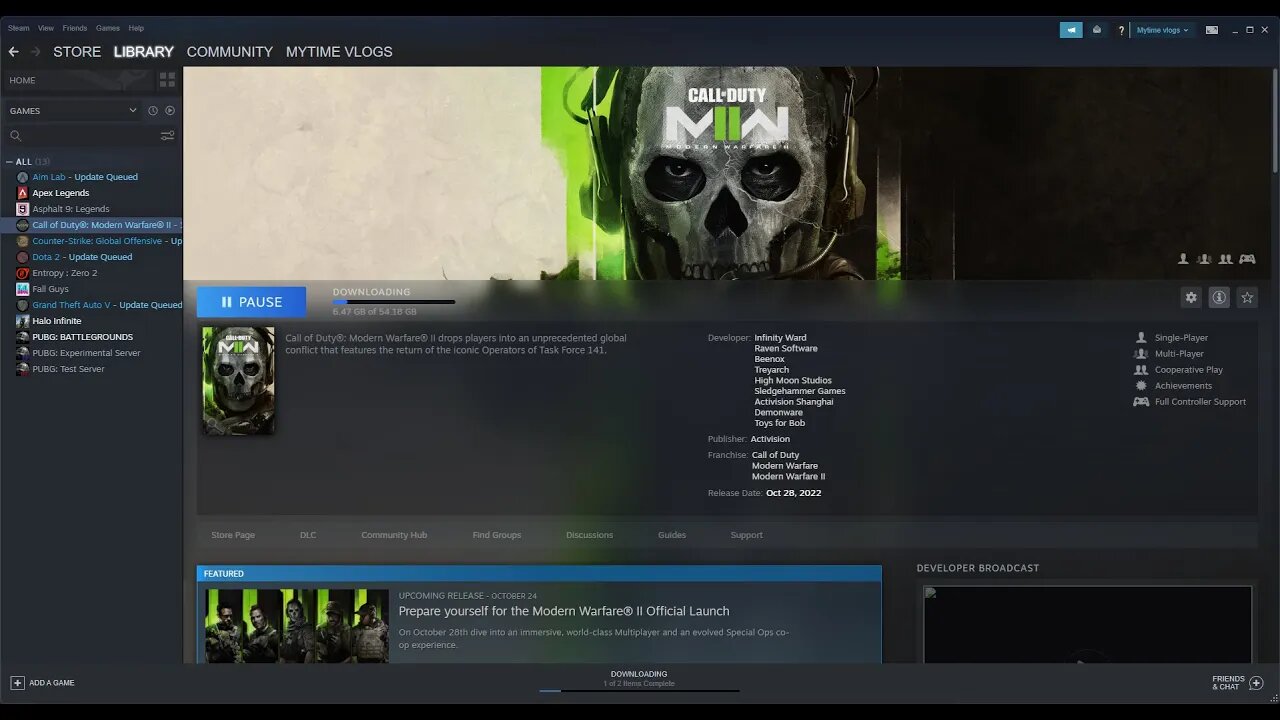Screen dimensions: 1280x720
Task: Open the View menu
Action: coord(46,28)
